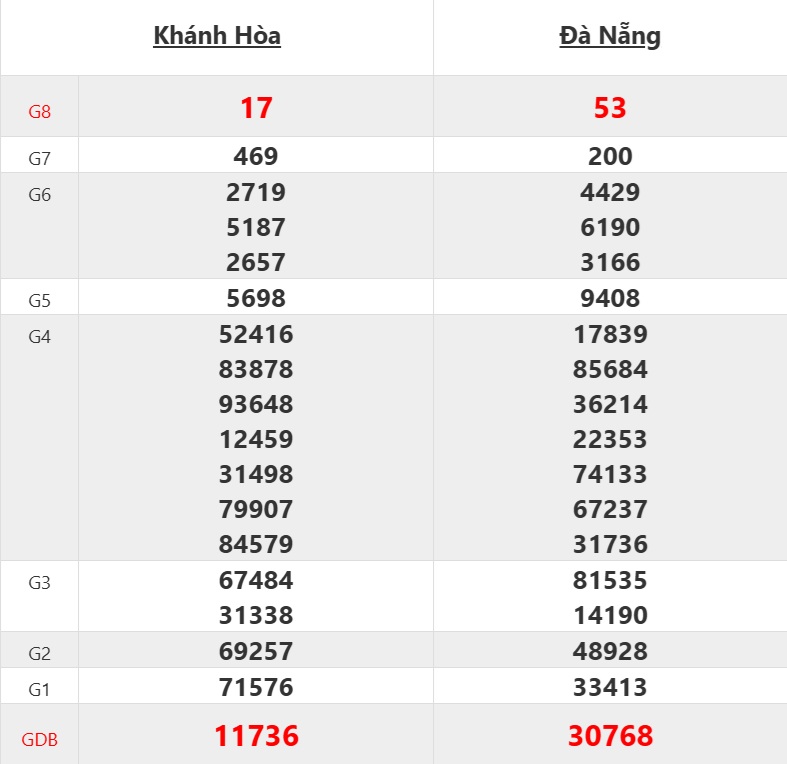Click Đà Nẵng G8 result 53
Viewport: 787px width, 764px height.
[610, 108]
